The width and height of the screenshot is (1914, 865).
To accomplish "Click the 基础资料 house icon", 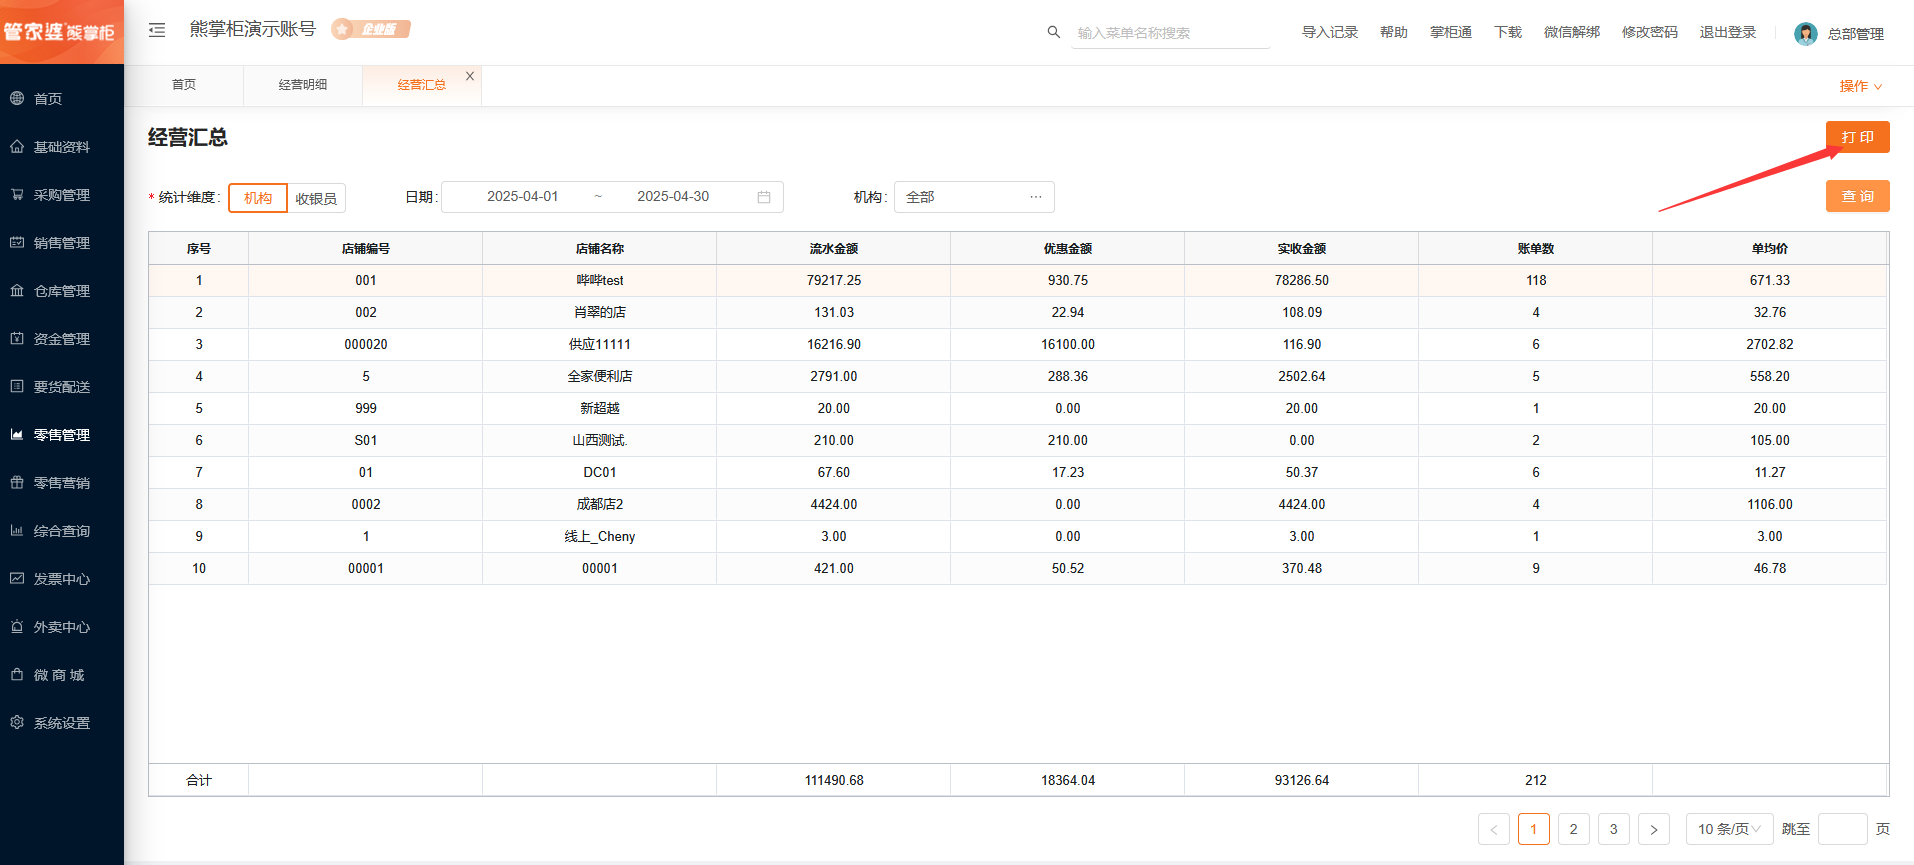I will (17, 146).
